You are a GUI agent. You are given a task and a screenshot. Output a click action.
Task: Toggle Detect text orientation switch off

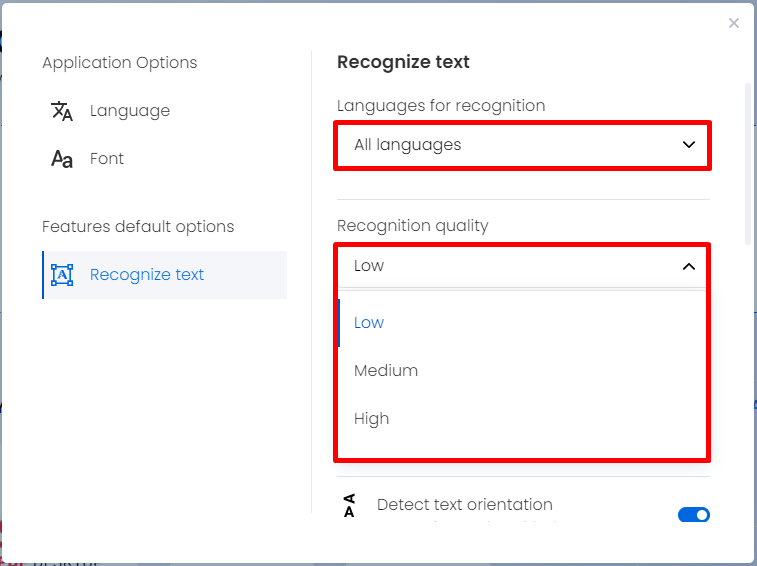click(694, 515)
